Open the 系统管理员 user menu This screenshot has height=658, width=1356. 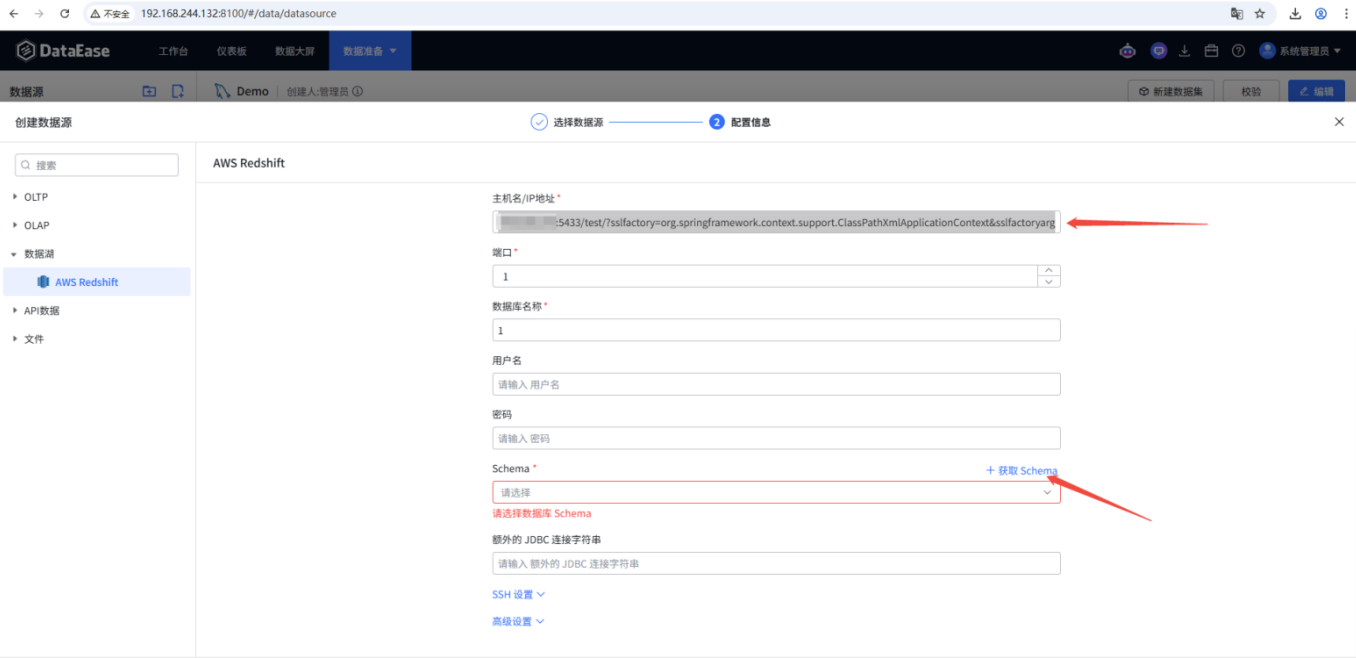tap(1300, 51)
